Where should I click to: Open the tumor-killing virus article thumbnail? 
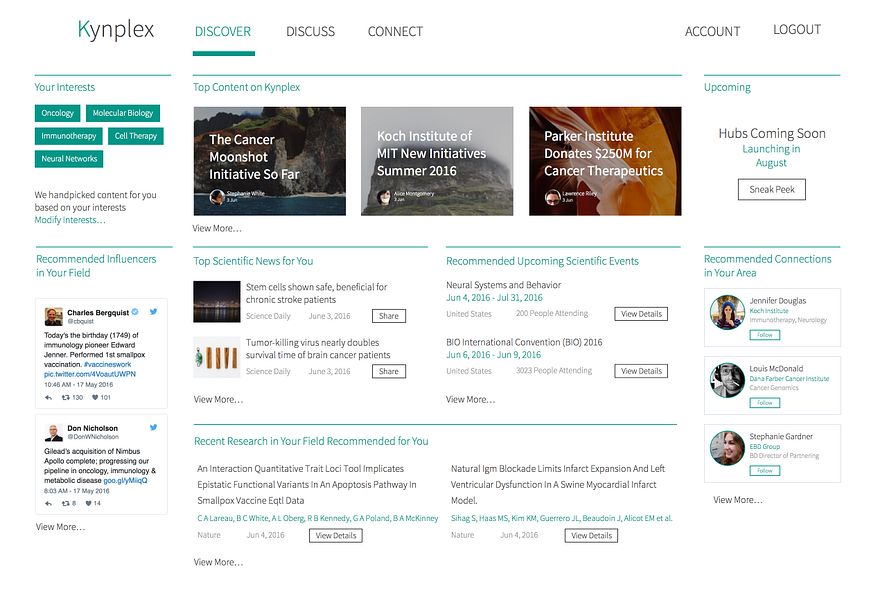(217, 357)
